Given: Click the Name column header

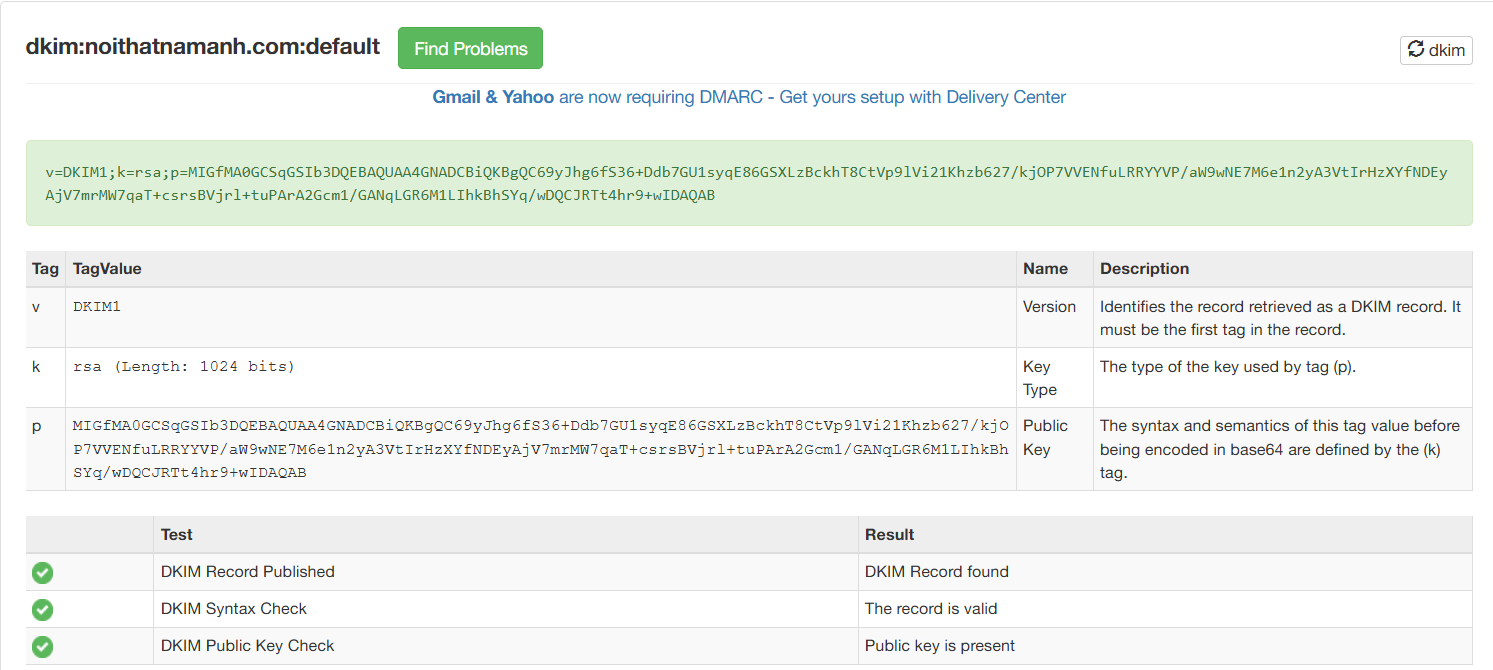Looking at the screenshot, I should 1045,269.
